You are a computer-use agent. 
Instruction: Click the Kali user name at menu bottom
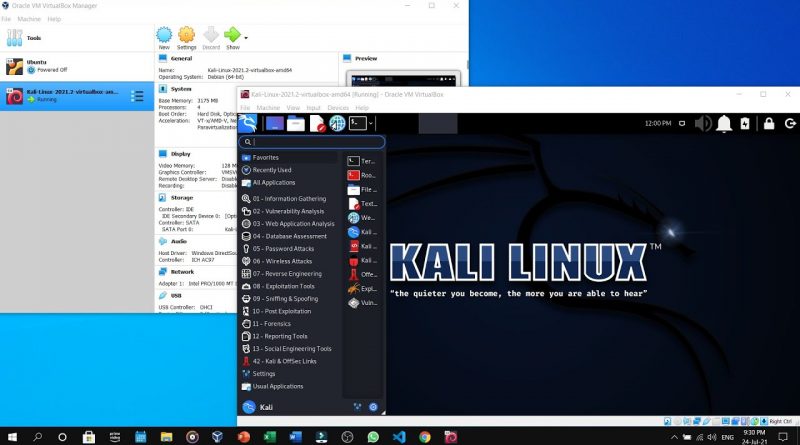coord(266,407)
